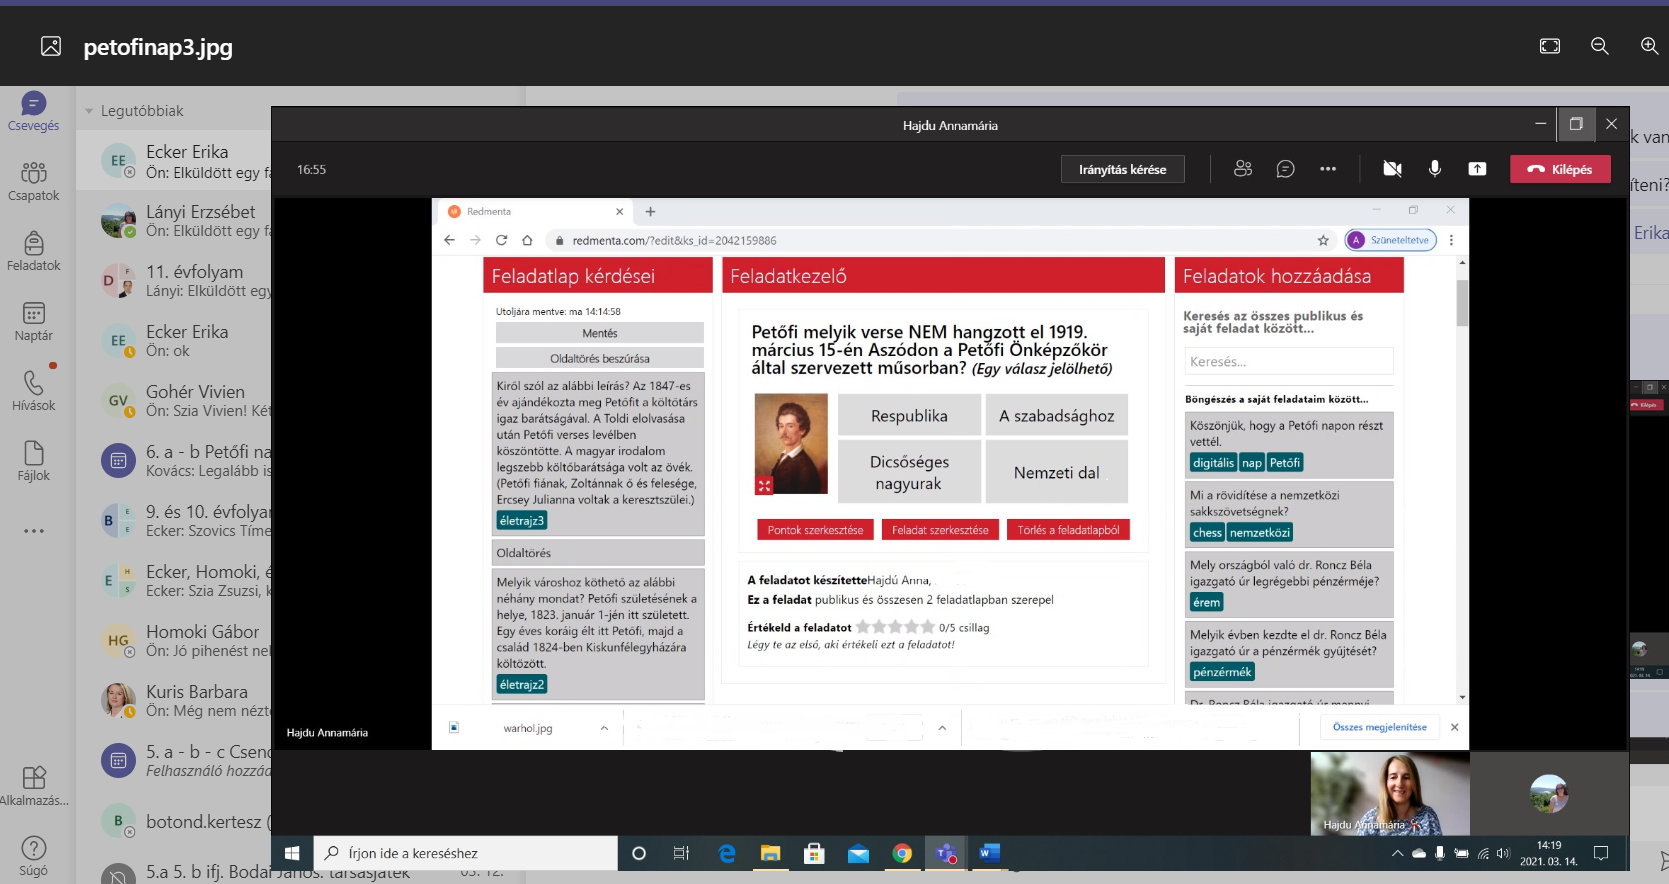
Task: Click Kilépés to leave the call
Action: 1560,169
